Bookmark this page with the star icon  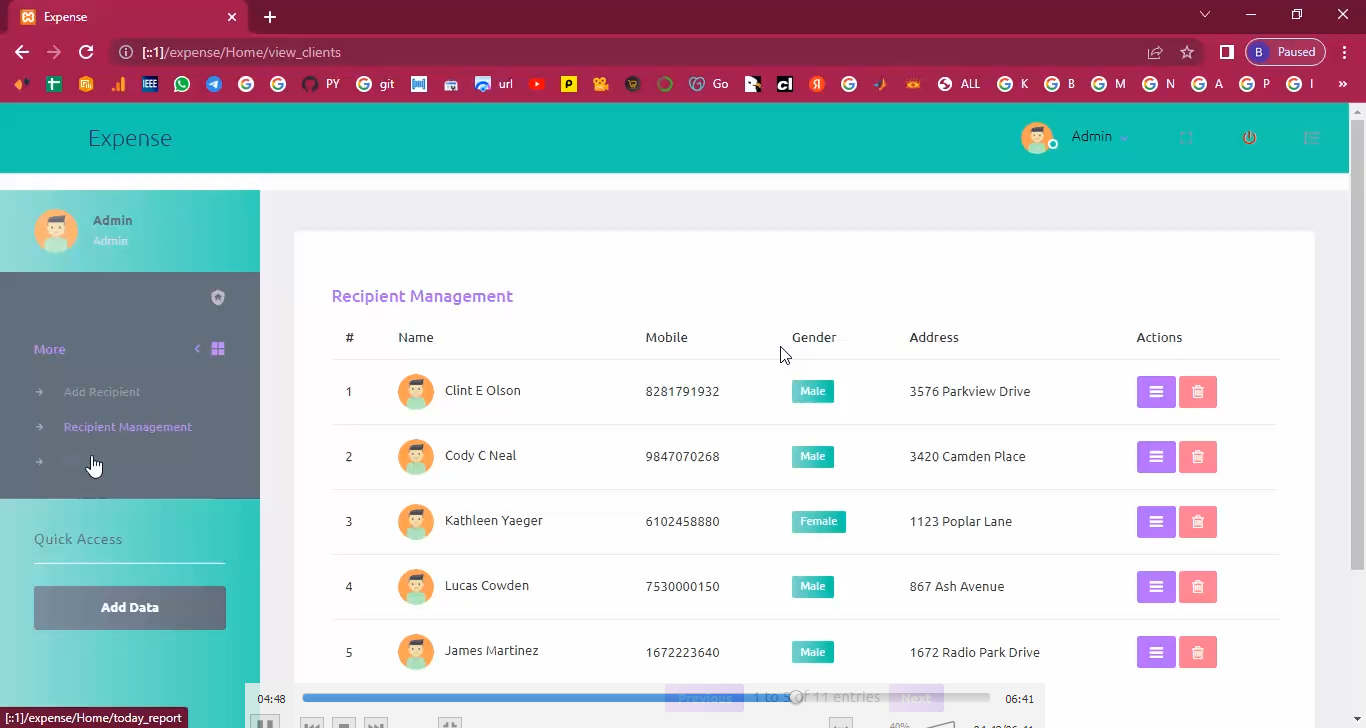click(x=1187, y=52)
